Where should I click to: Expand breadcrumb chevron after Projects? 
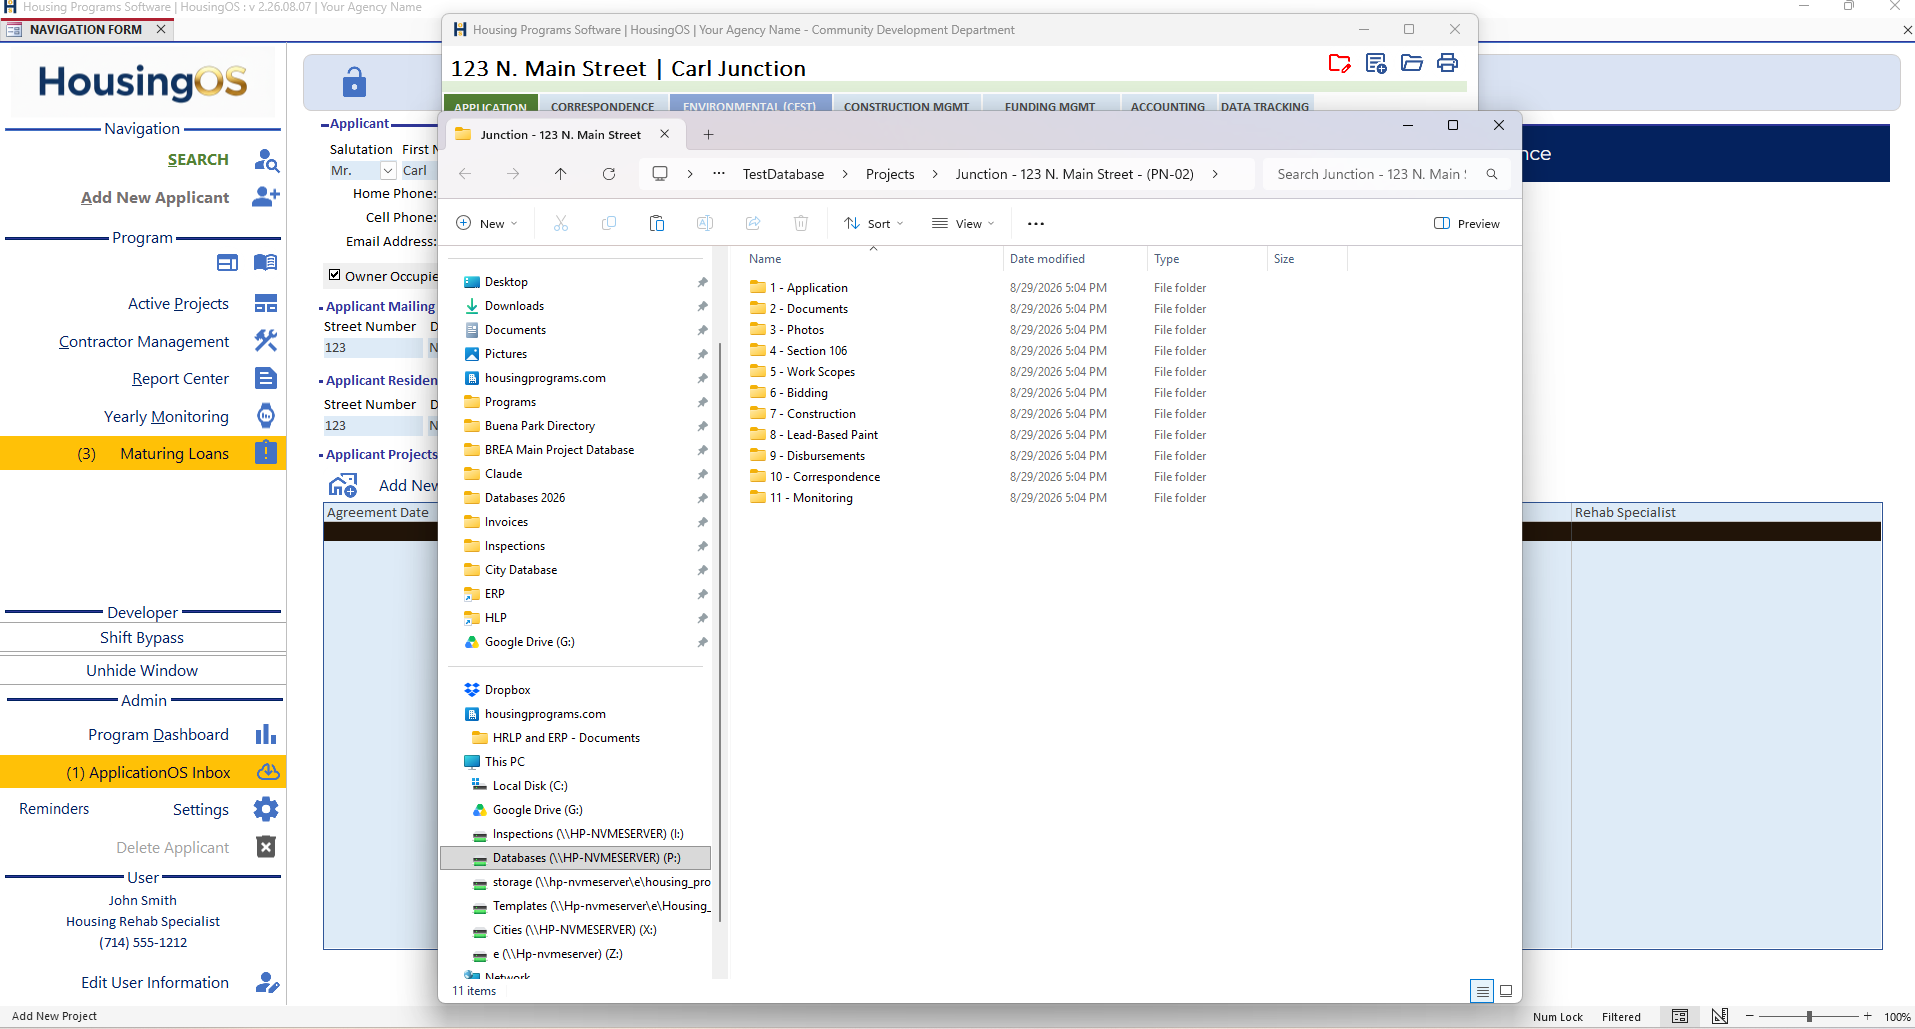(935, 174)
